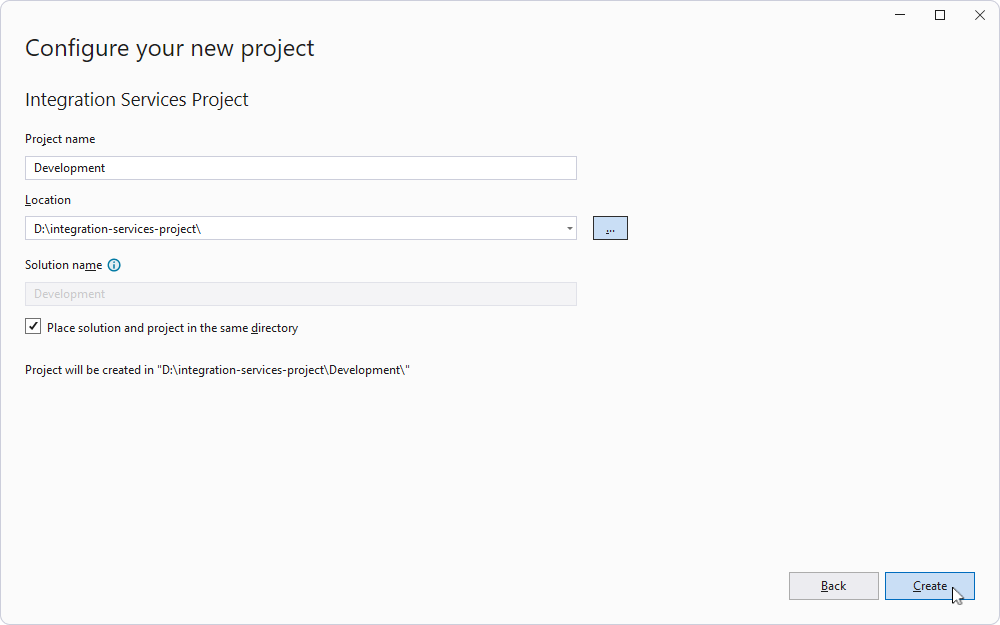Viewport: 1000px width, 625px height.
Task: Go Back to the template selection
Action: tap(833, 586)
